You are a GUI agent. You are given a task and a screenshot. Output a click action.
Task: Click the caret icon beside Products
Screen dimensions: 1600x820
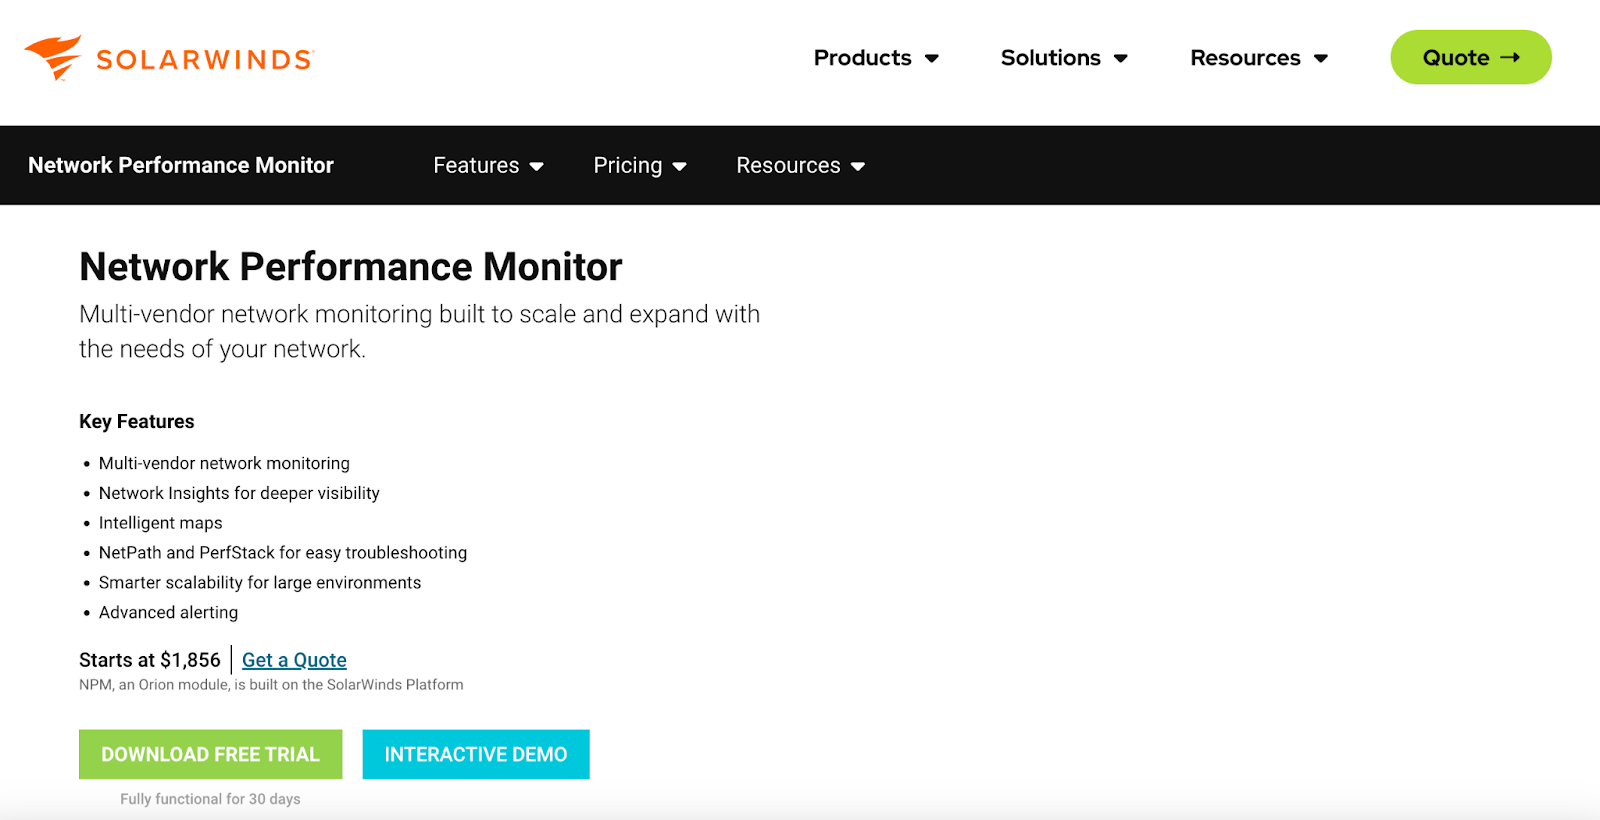click(932, 59)
